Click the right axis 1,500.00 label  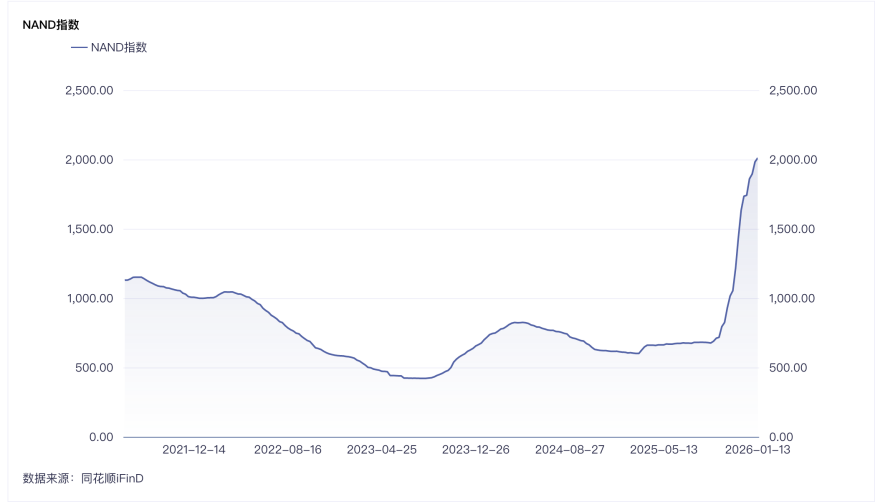(793, 229)
